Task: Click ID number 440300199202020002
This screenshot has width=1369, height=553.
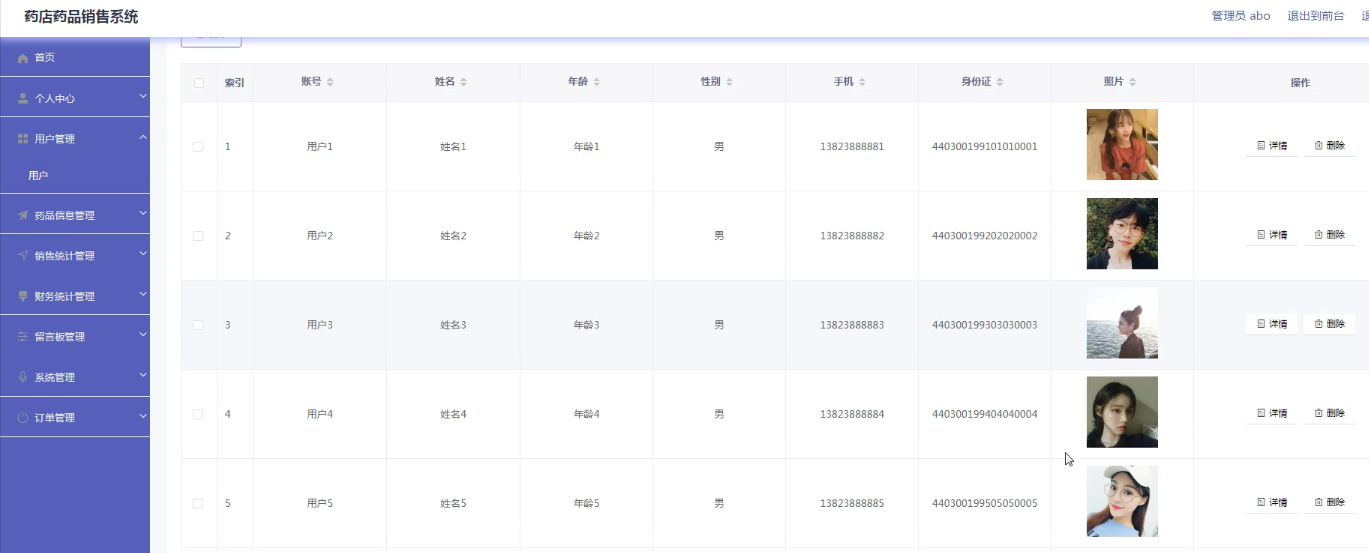Action: click(985, 236)
